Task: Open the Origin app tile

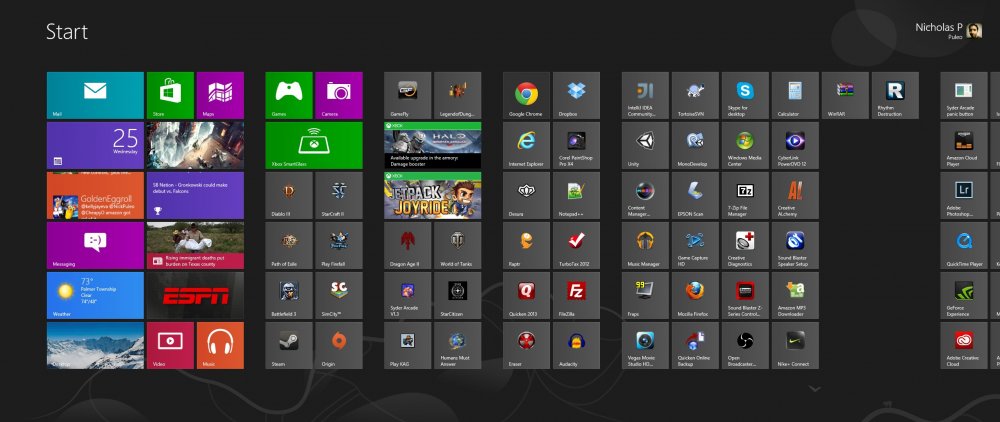Action: point(338,345)
